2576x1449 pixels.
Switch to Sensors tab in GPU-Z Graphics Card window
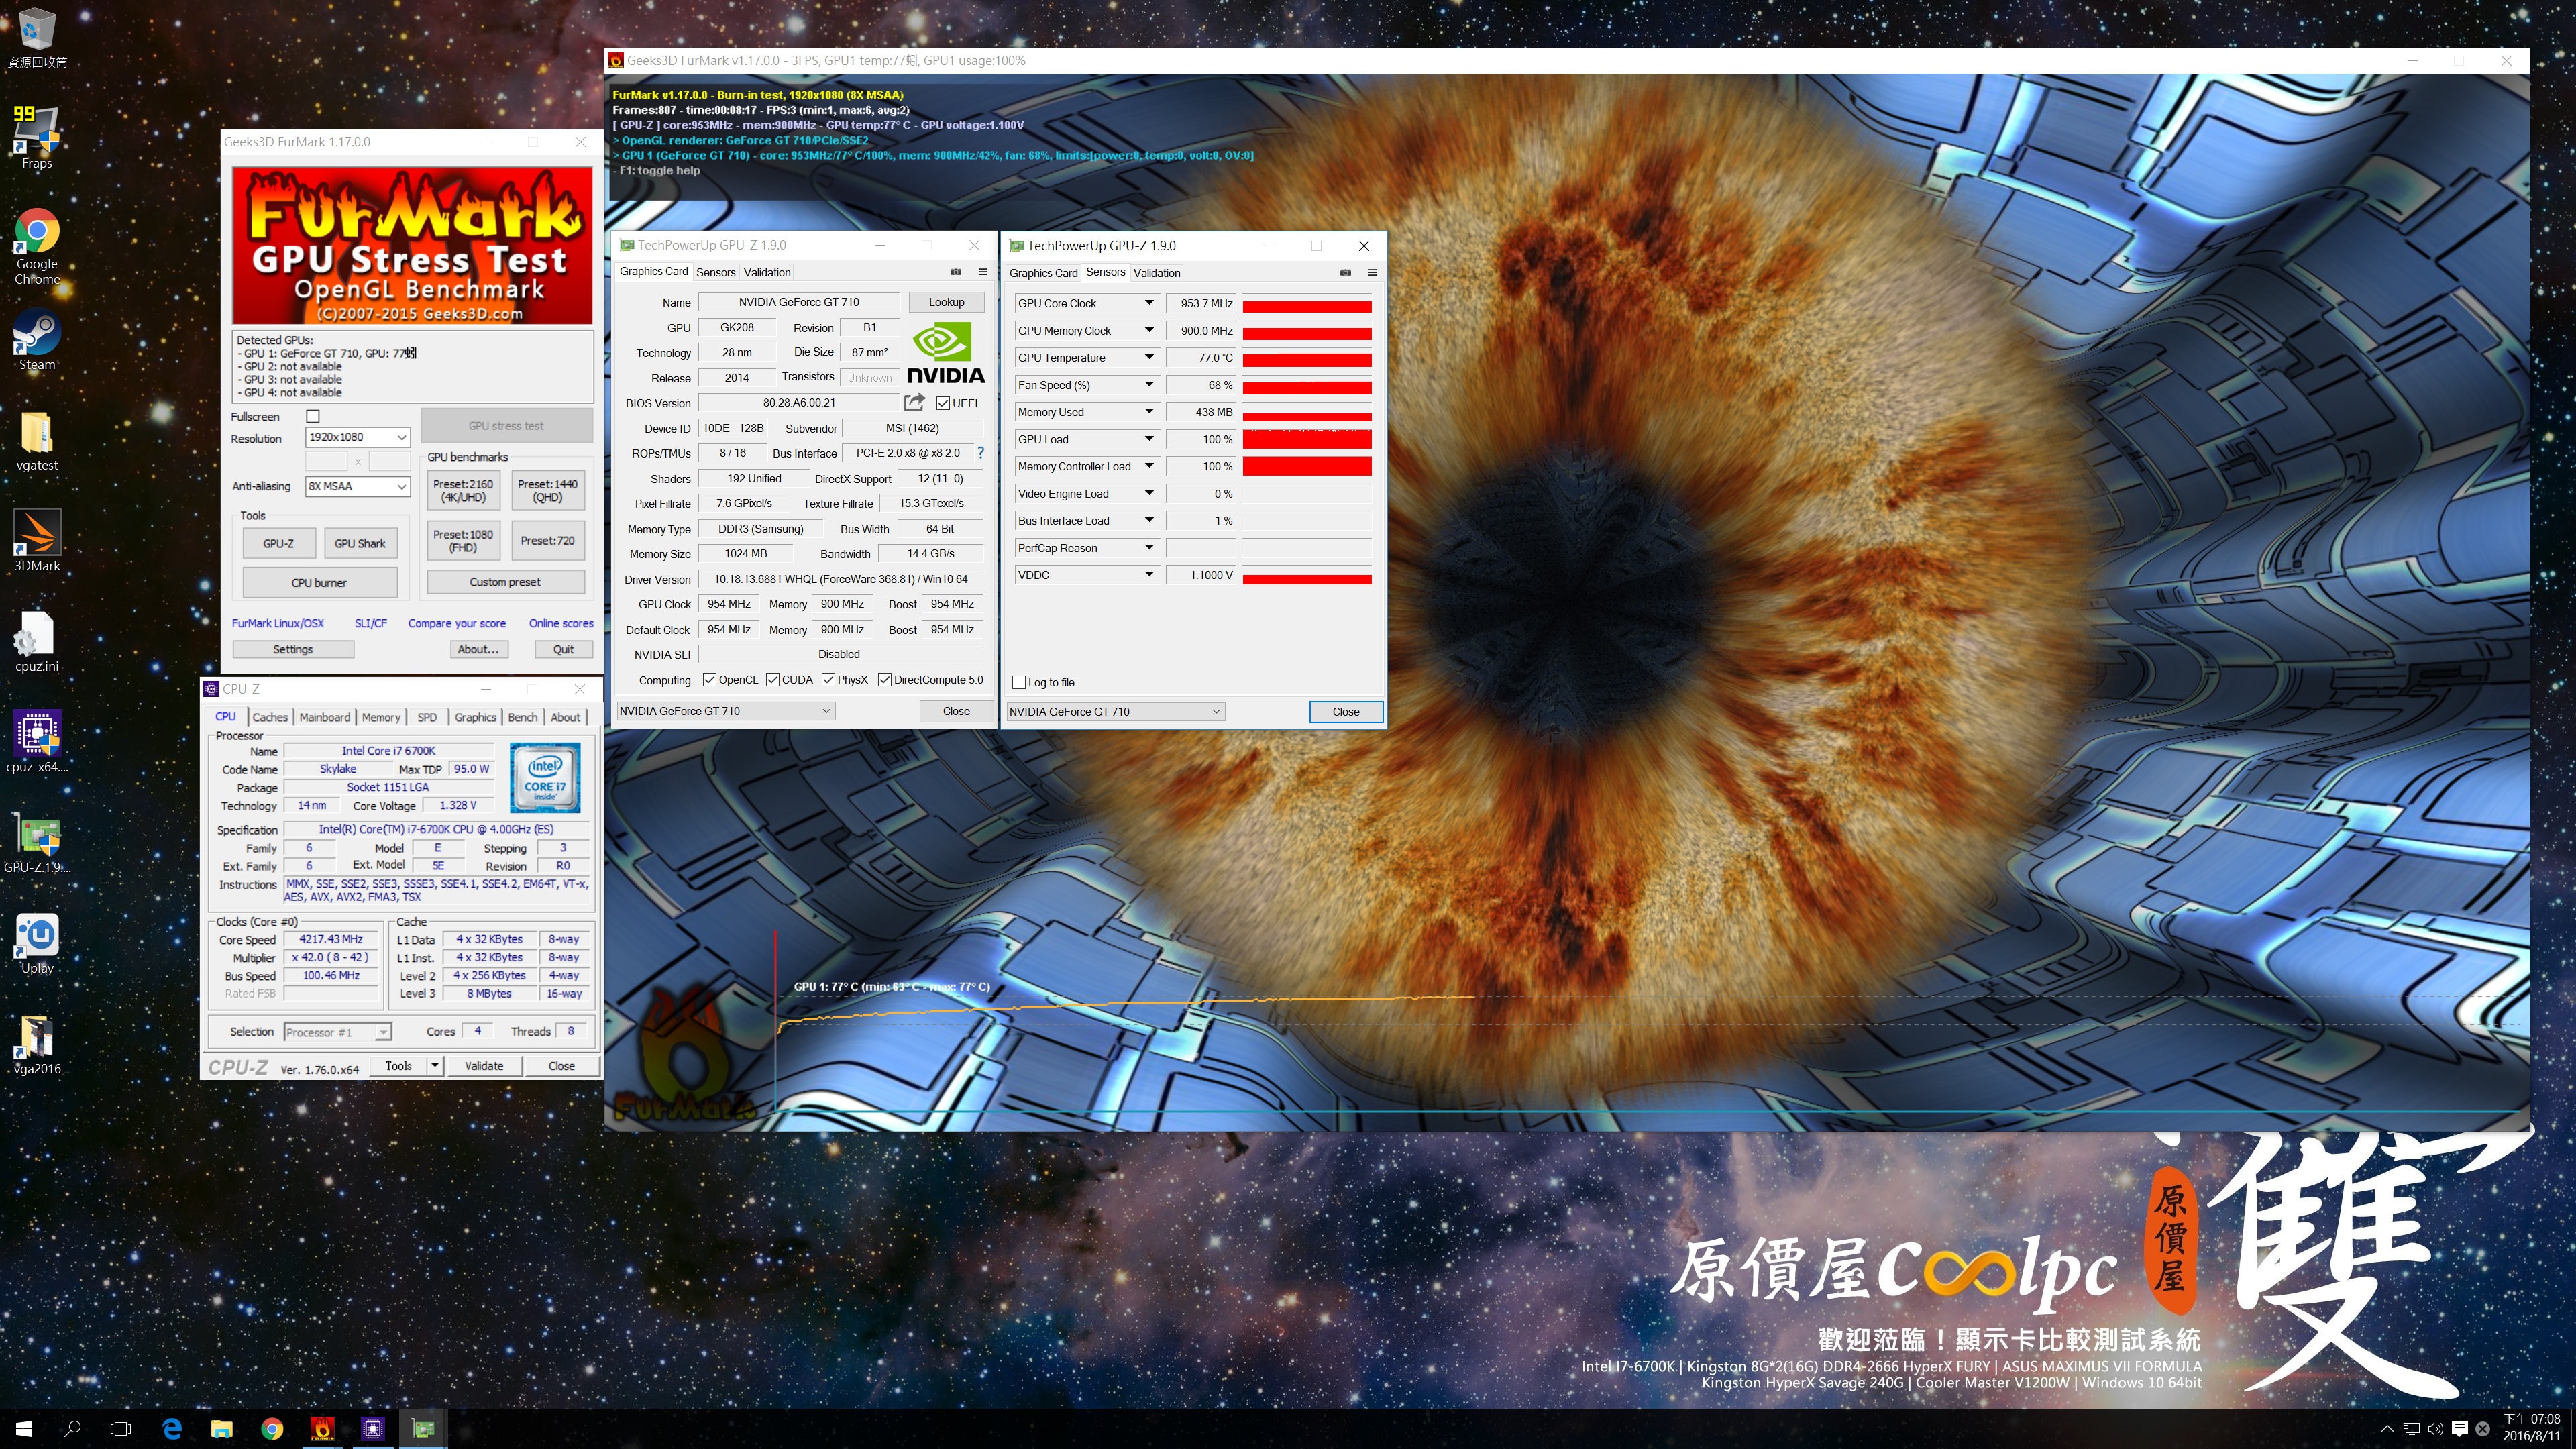point(716,272)
